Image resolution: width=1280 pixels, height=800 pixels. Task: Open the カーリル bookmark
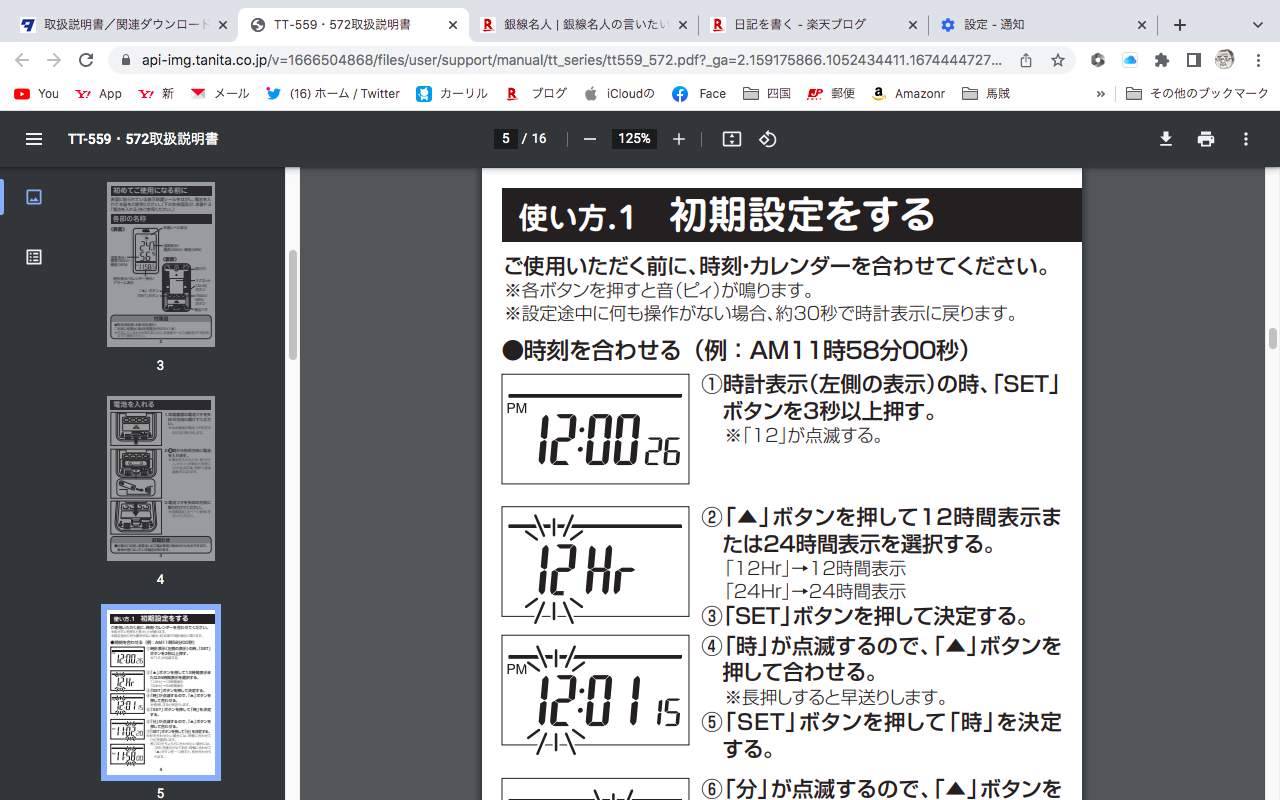(x=452, y=94)
